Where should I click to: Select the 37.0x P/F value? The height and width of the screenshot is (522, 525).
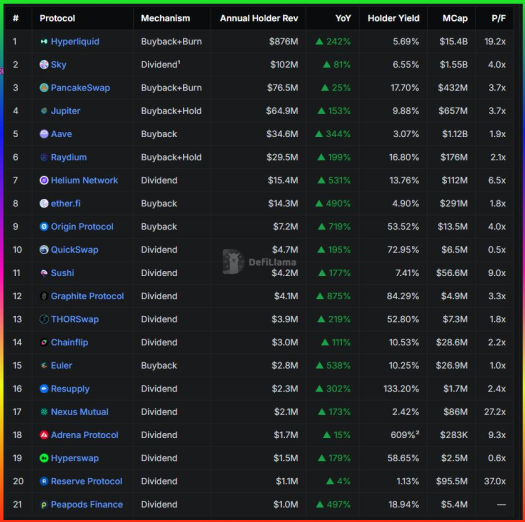pos(495,481)
